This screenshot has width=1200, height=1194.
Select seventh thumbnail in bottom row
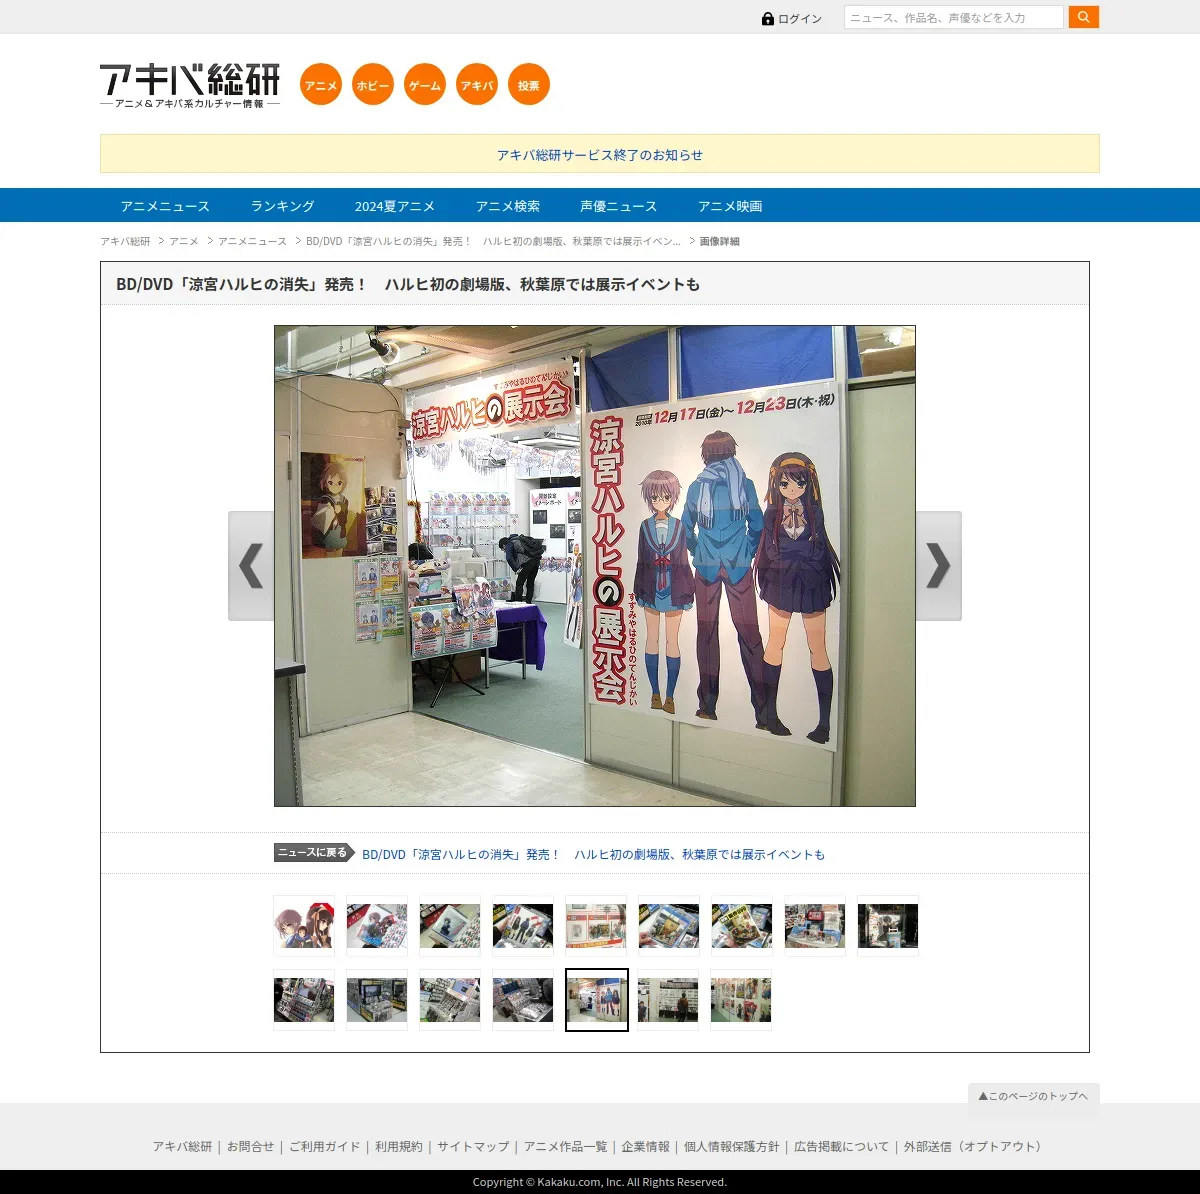(742, 999)
